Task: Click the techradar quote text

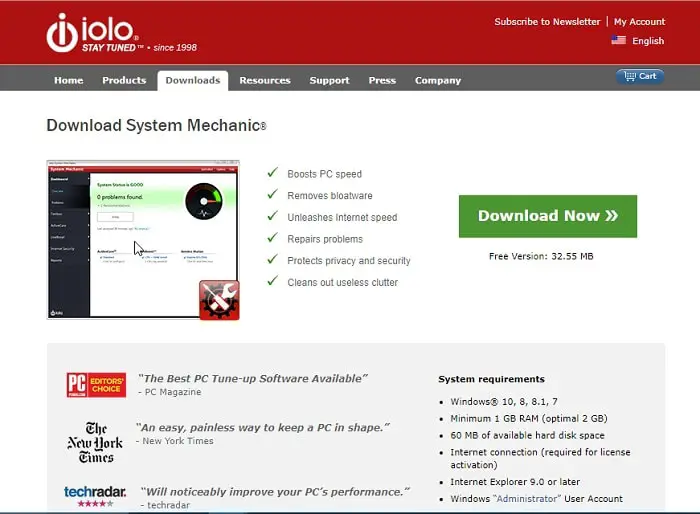Action: pos(275,492)
